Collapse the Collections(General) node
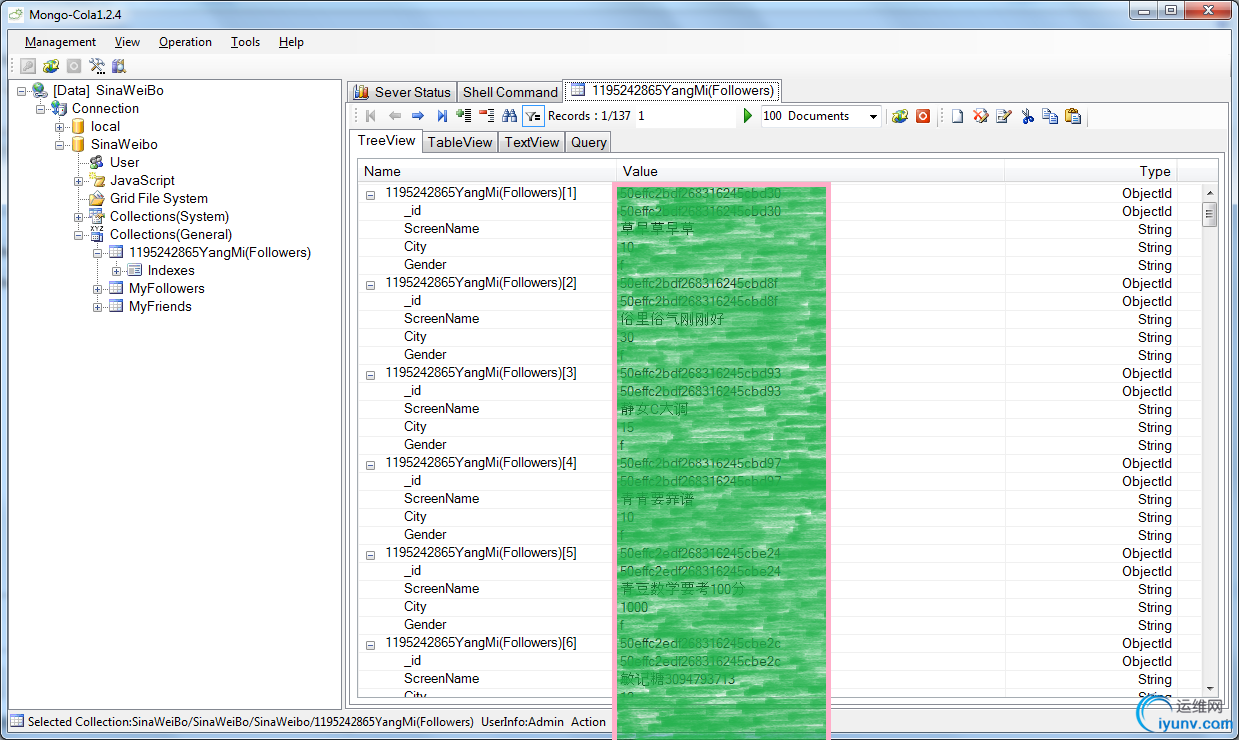Viewport: 1239px width, 740px height. 79,235
